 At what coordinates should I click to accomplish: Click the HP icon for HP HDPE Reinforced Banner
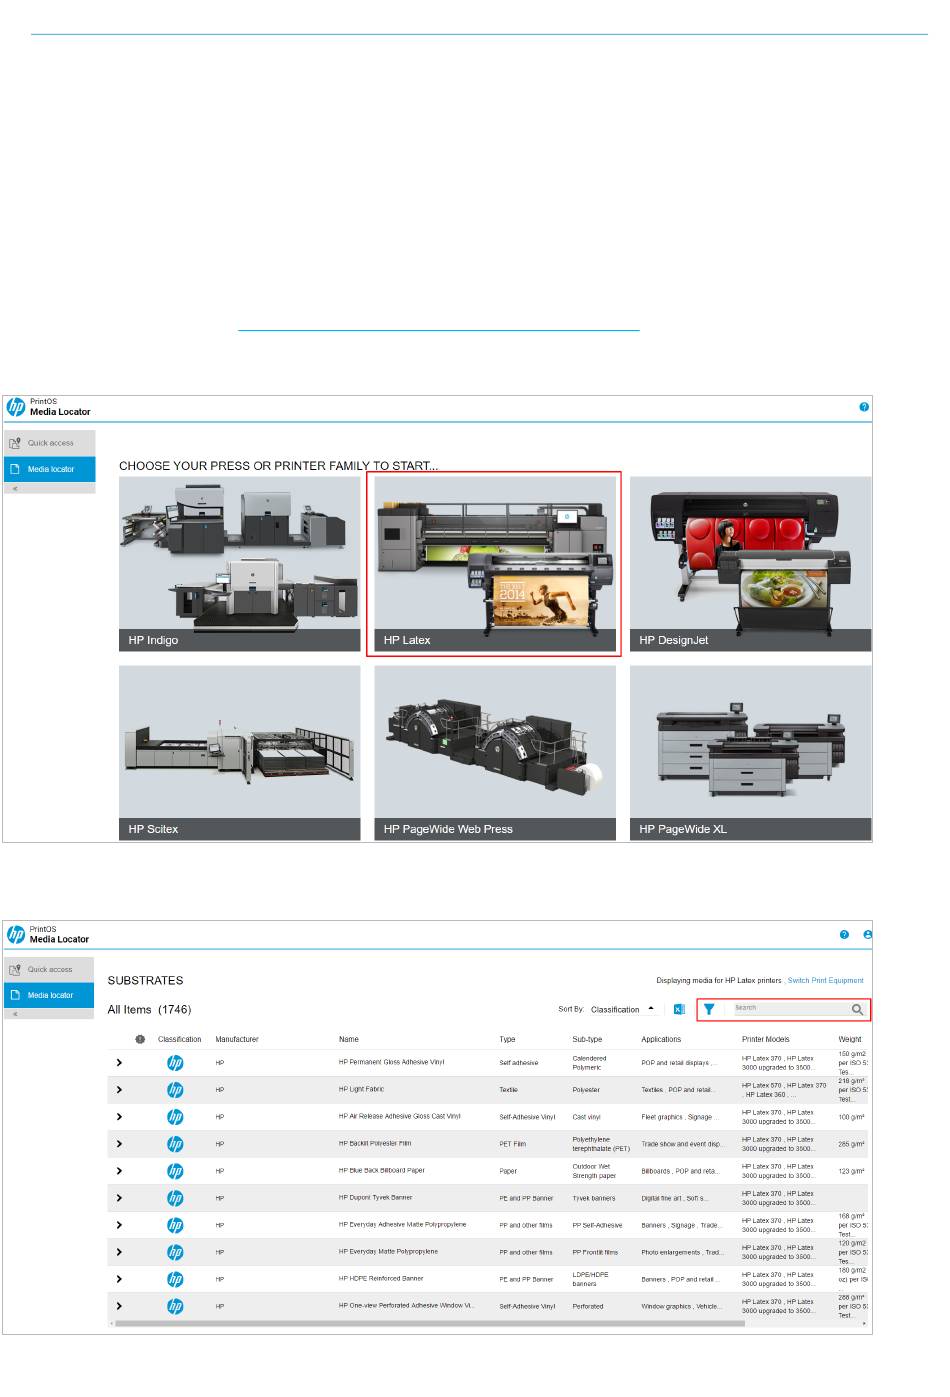coord(175,1279)
